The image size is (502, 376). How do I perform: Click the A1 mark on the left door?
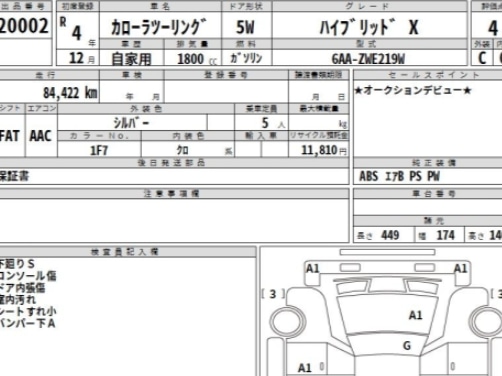tap(304, 368)
